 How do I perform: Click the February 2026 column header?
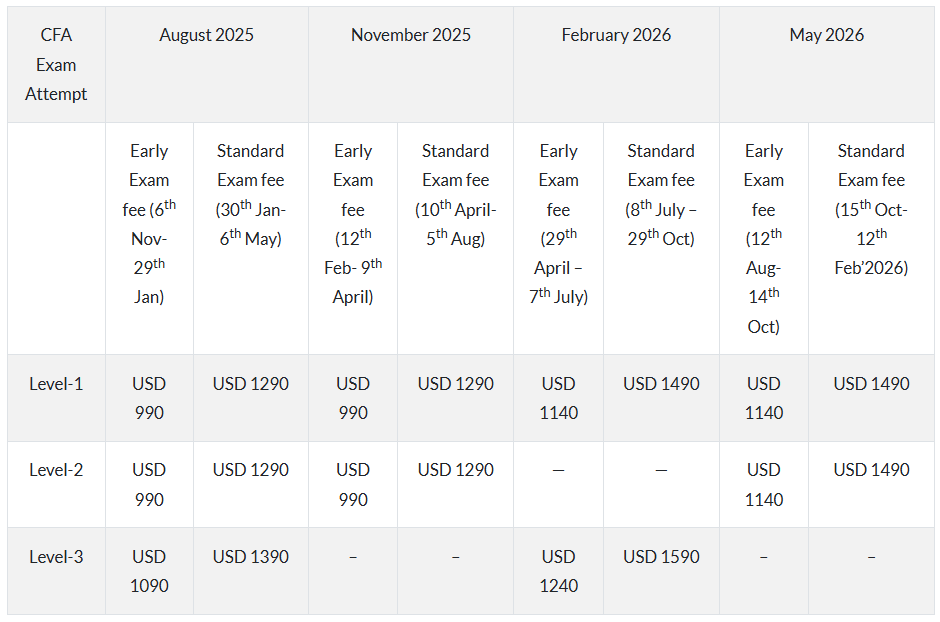click(x=616, y=35)
